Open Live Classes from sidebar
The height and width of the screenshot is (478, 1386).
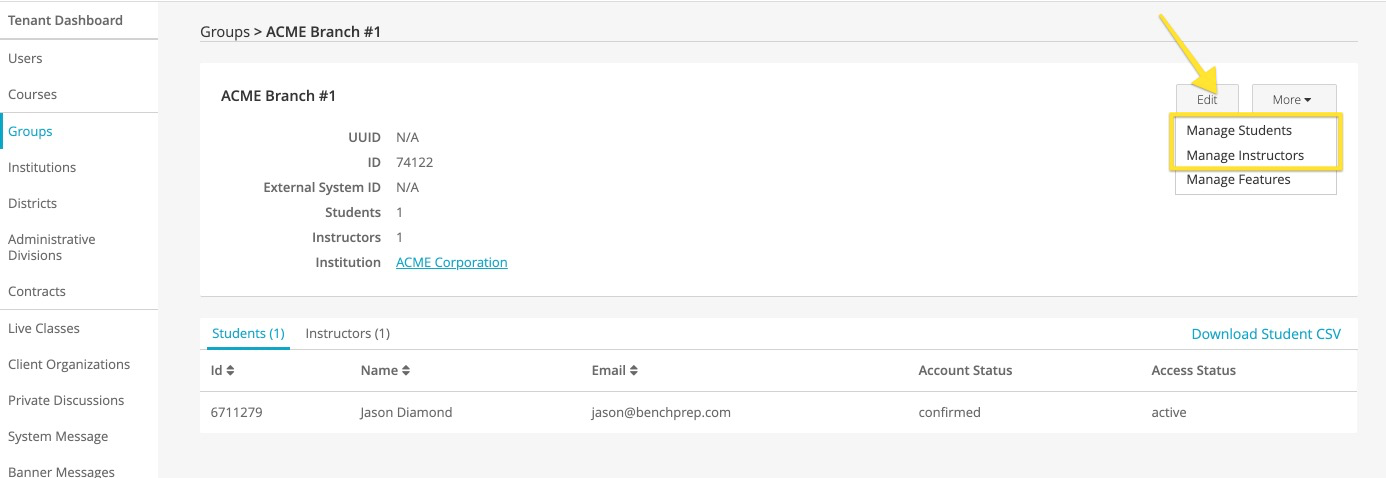click(x=44, y=329)
